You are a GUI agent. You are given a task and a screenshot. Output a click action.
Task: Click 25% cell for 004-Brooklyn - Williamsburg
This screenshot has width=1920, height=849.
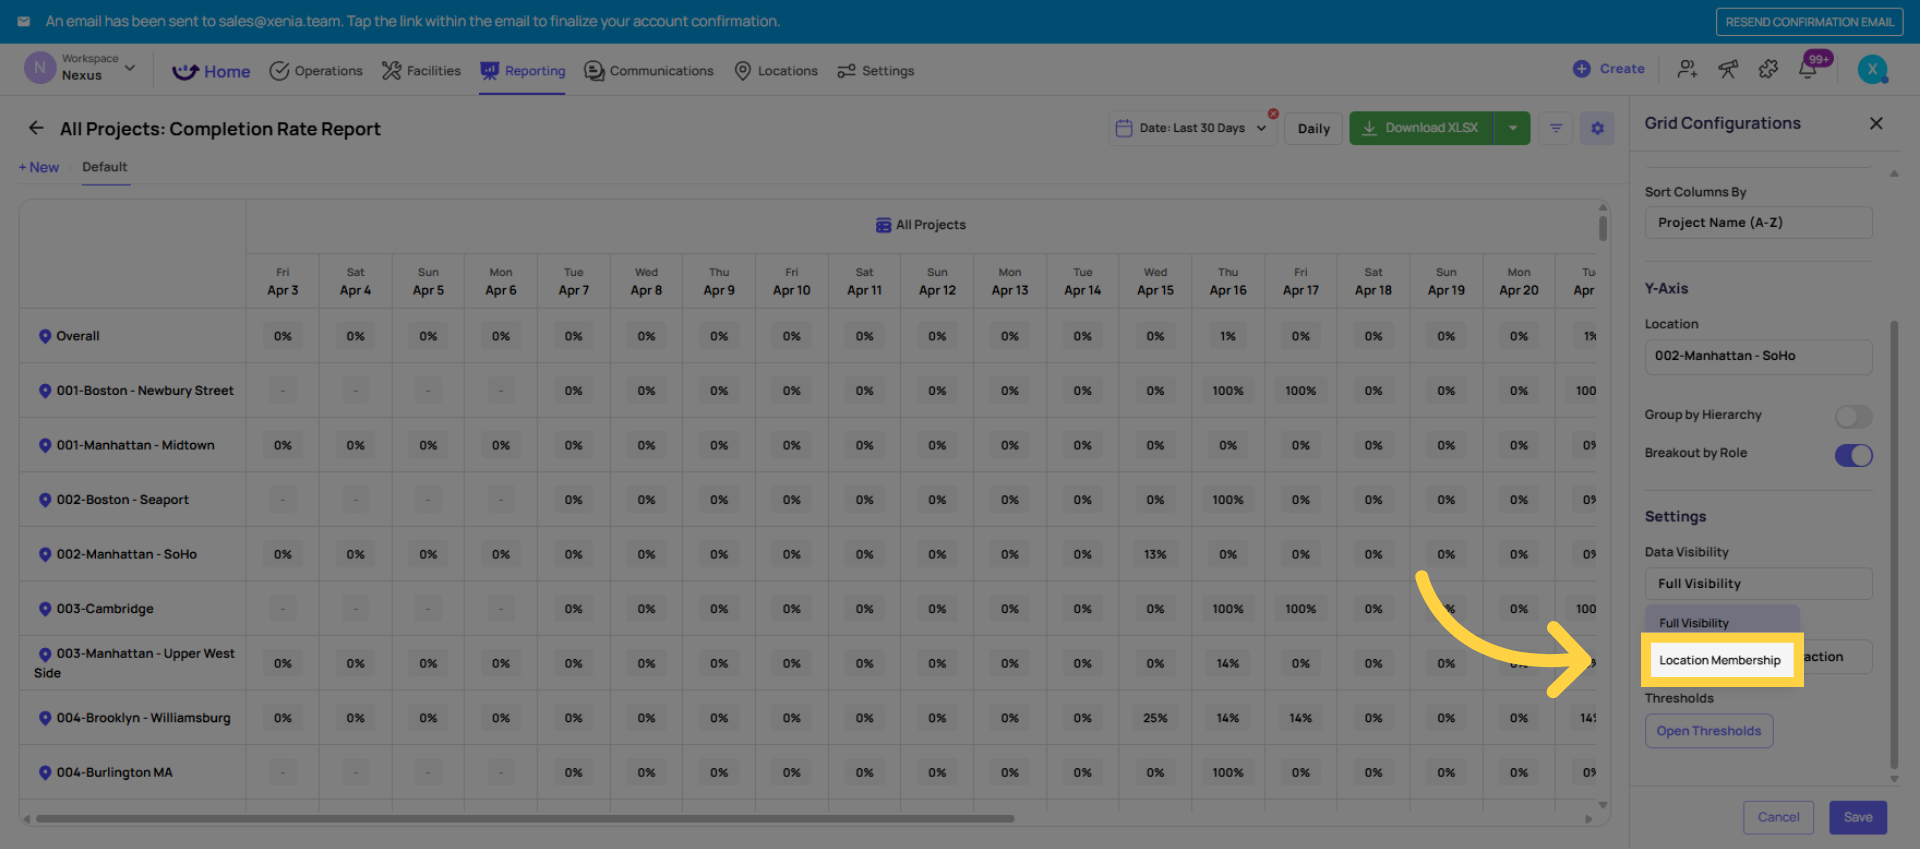tap(1155, 718)
